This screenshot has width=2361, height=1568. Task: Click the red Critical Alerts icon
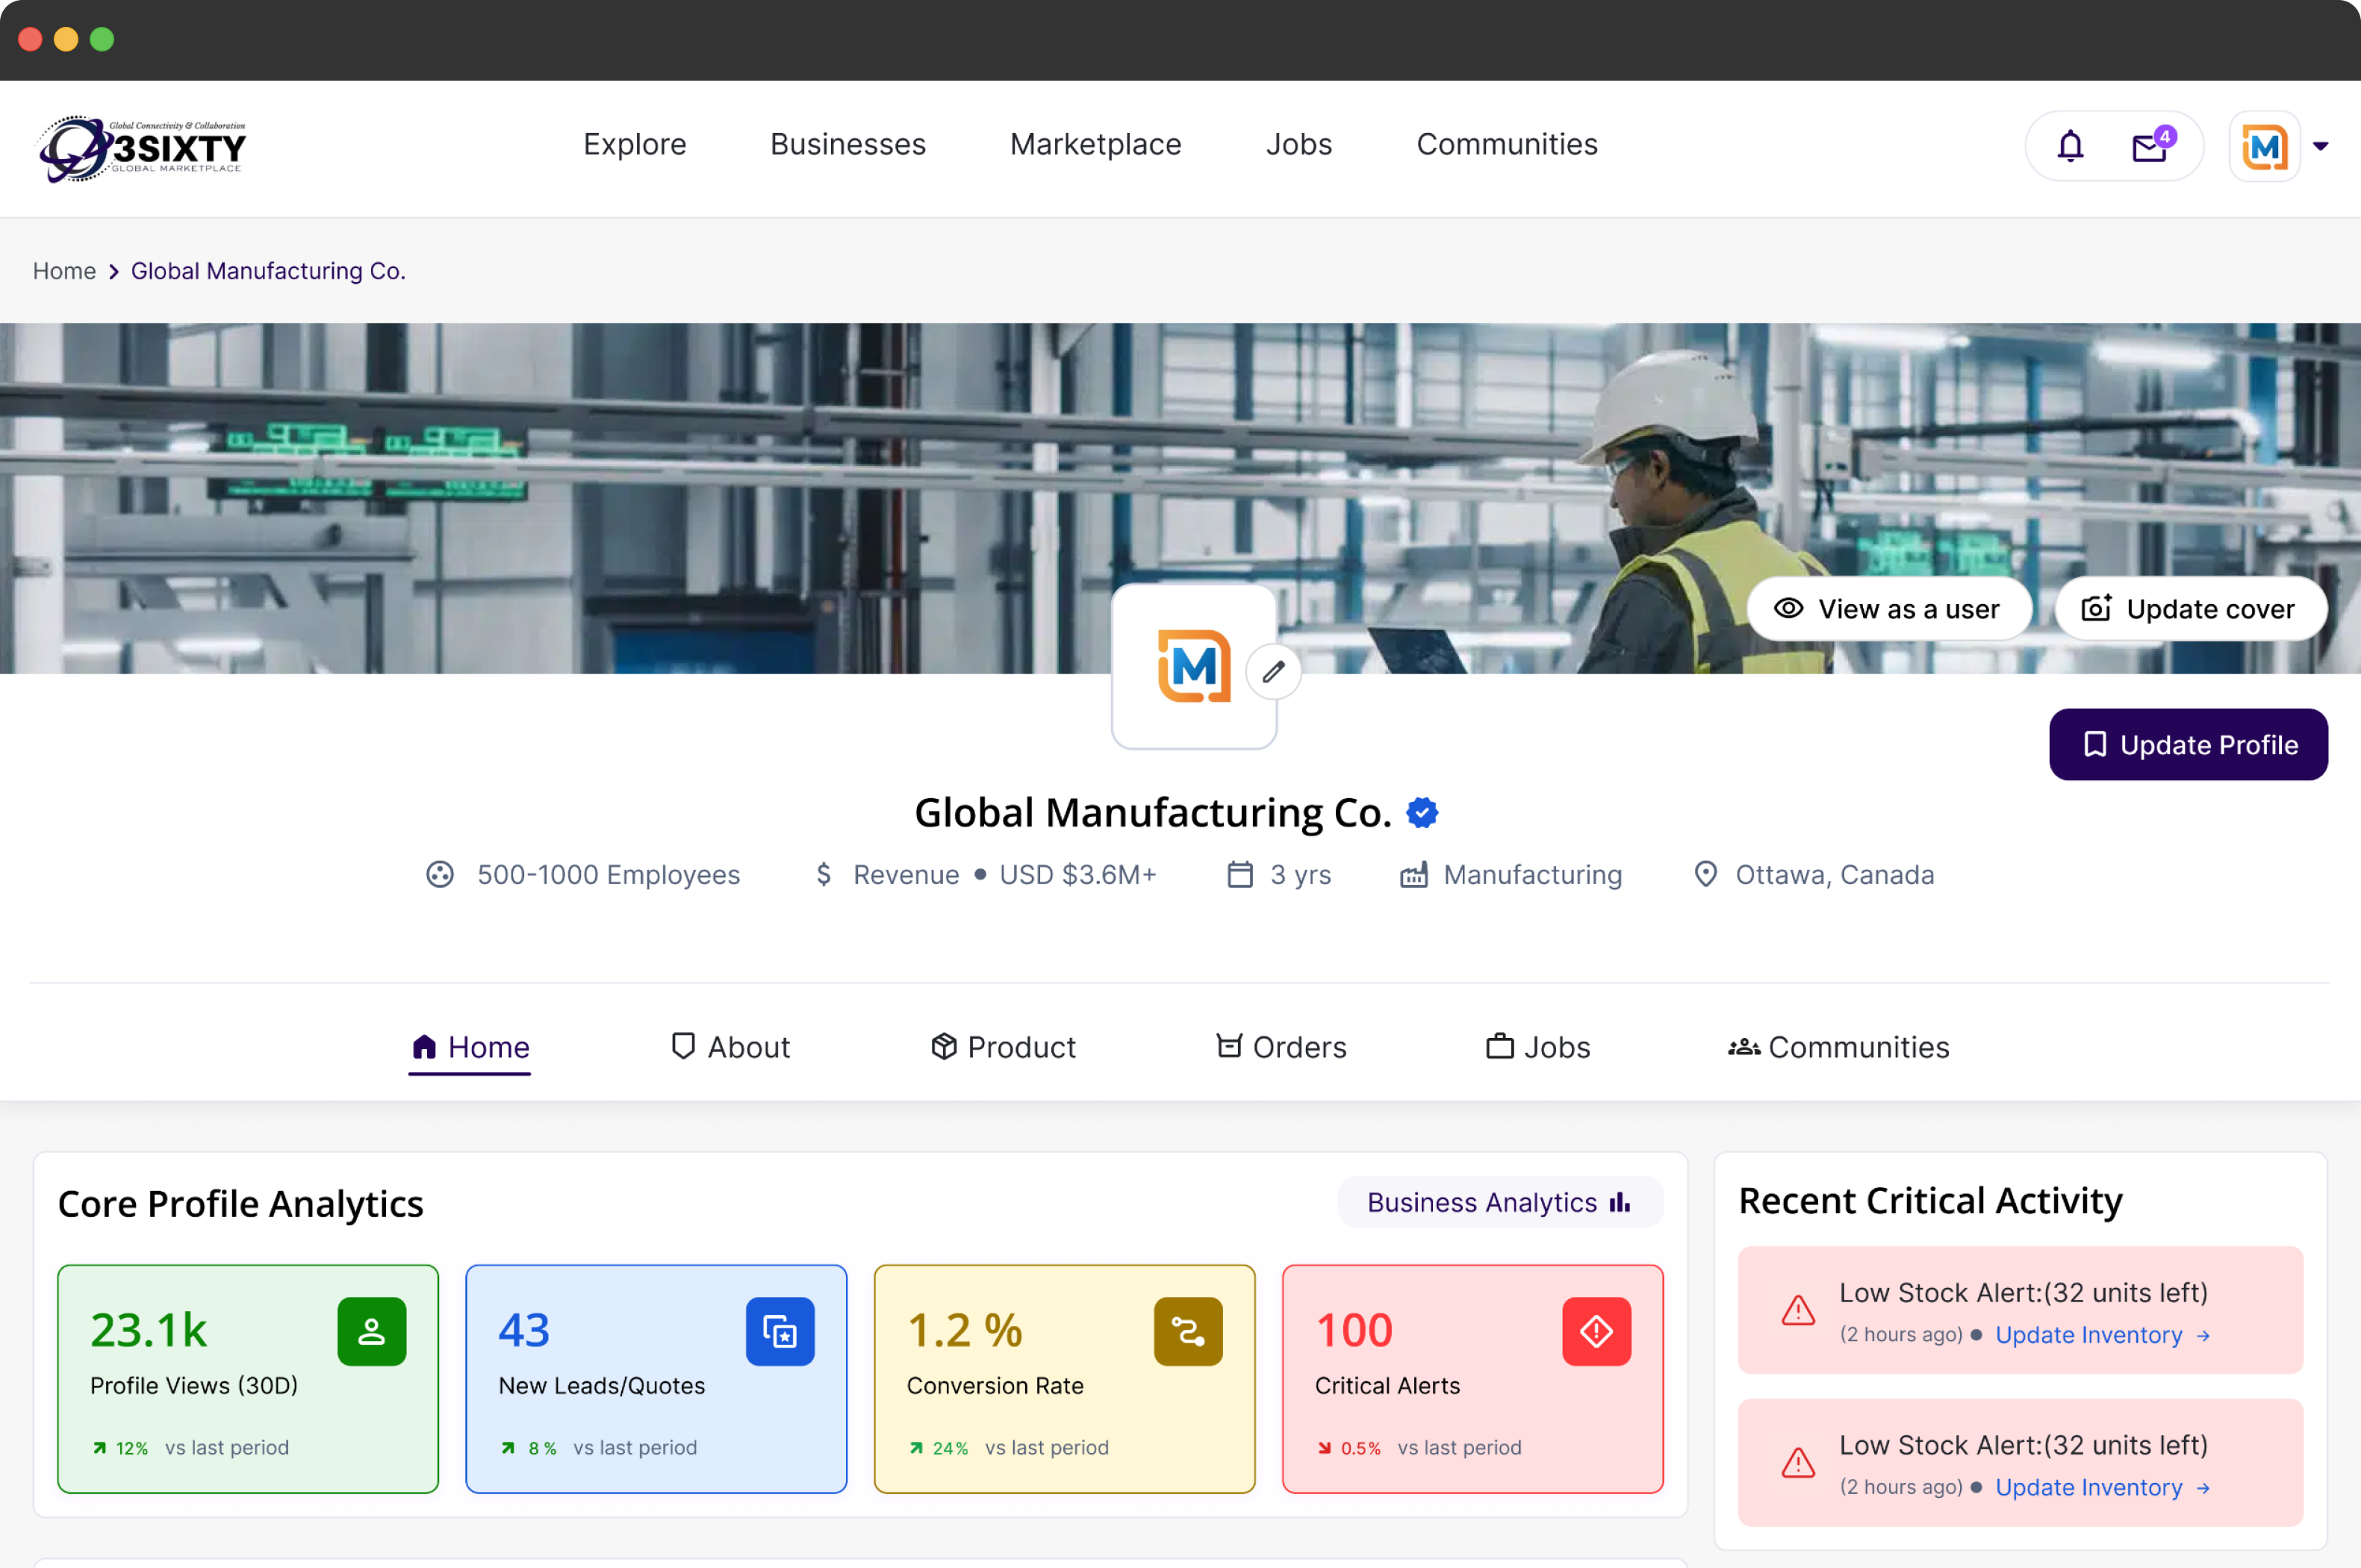1596,1331
